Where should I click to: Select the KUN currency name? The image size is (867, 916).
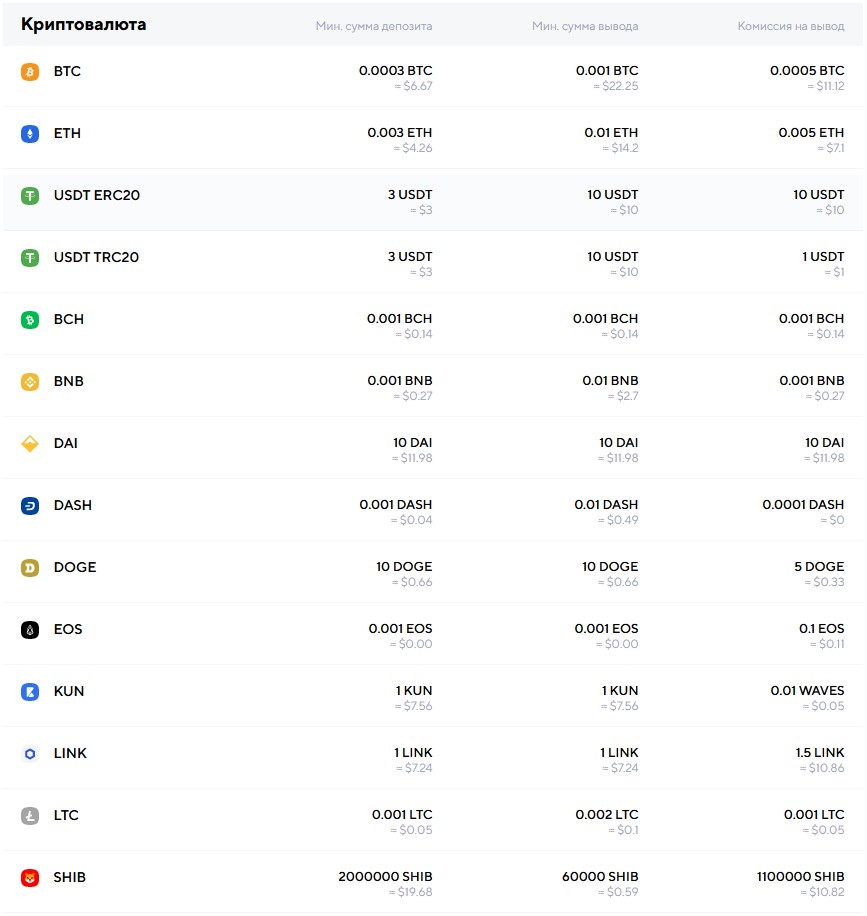69,691
